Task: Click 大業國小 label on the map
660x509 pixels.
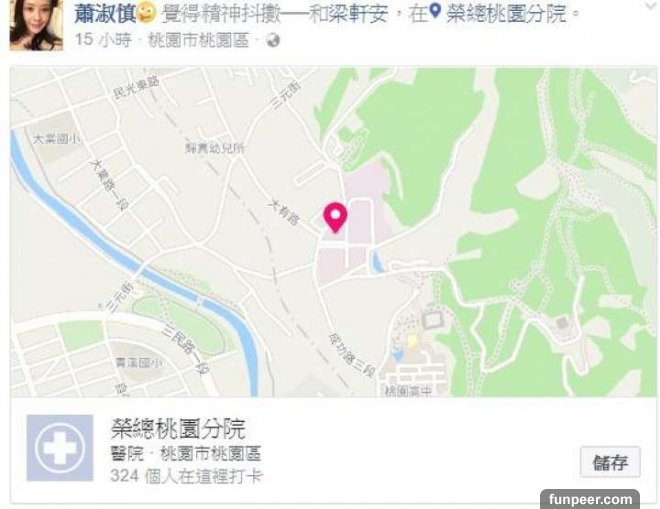Action: (x=56, y=139)
